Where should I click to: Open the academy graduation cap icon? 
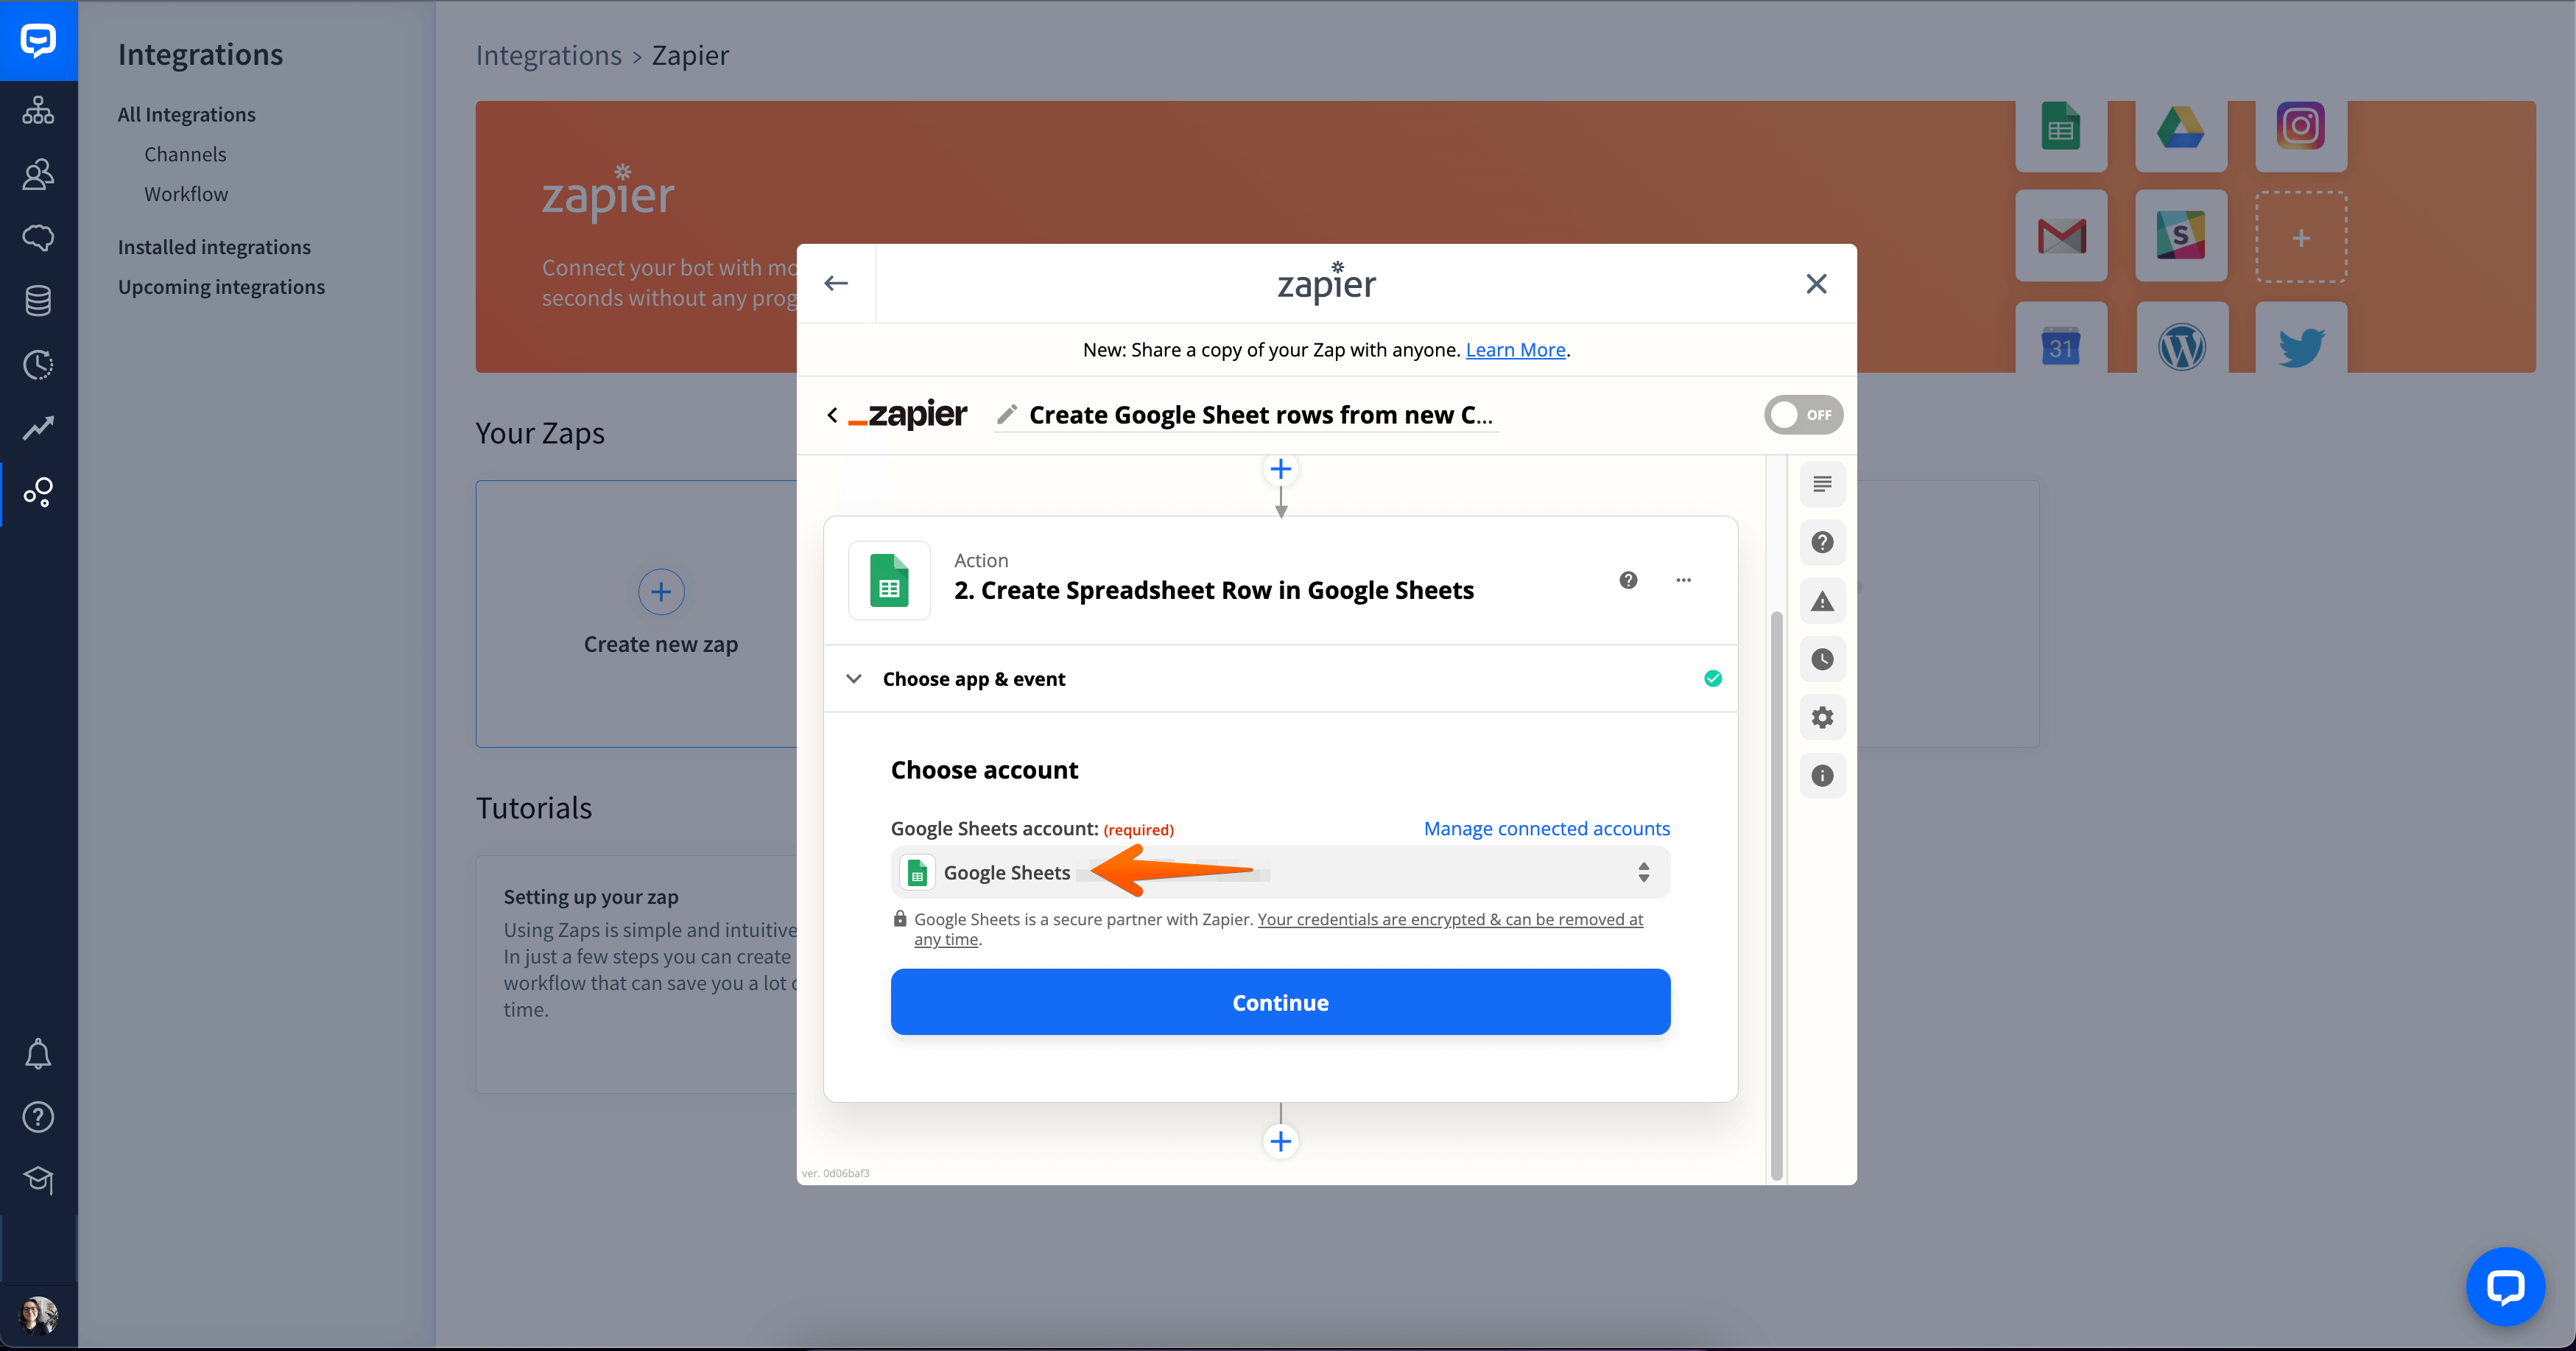[x=38, y=1180]
